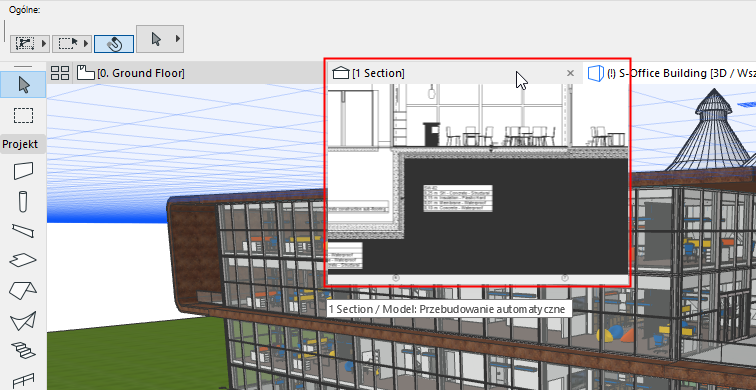Screen dimensions: 756x390
Task: Select the Slab tool in the toolbox
Action: point(23,260)
